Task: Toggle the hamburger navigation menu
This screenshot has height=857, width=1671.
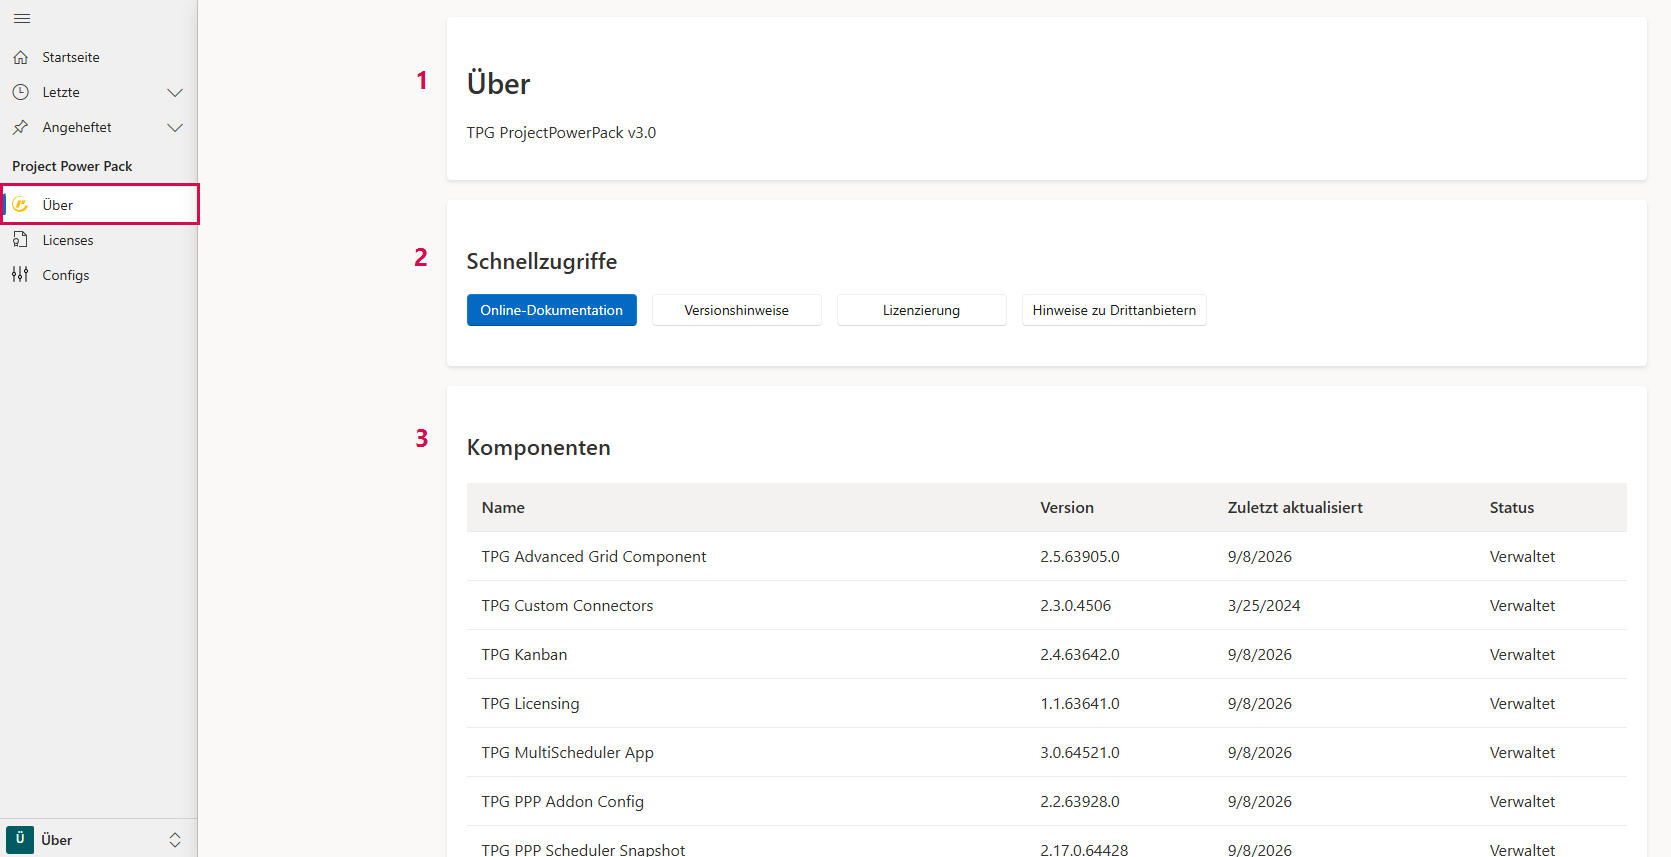Action: [22, 19]
